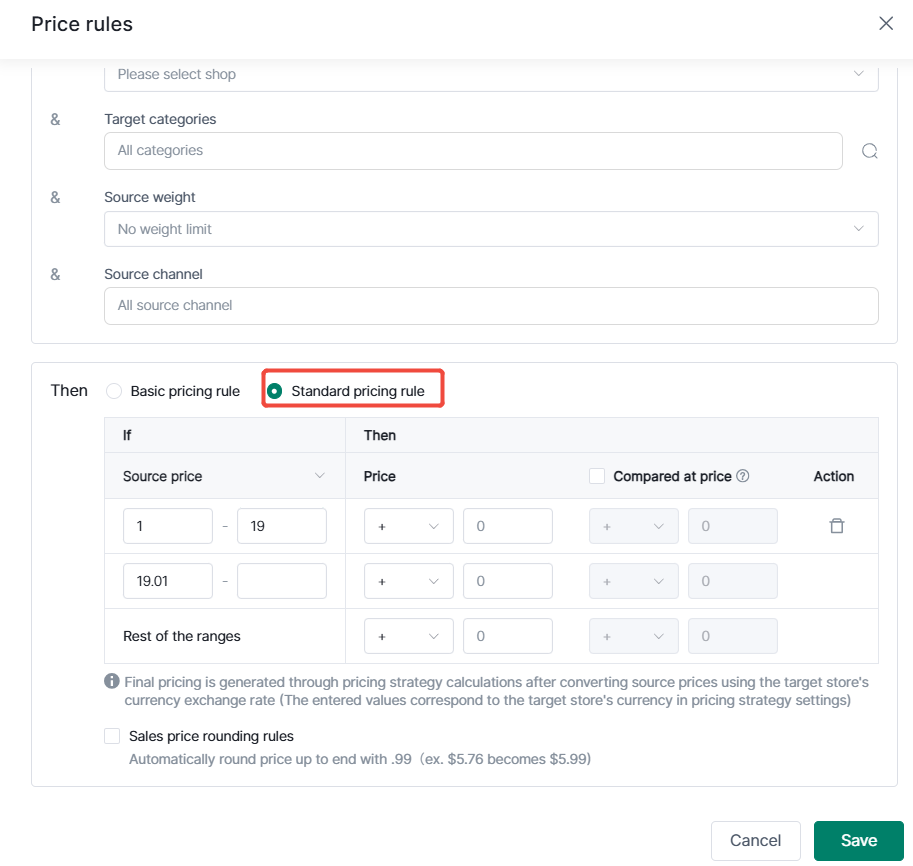Open the Please select shop dropdown
The height and width of the screenshot is (866, 913).
click(491, 75)
